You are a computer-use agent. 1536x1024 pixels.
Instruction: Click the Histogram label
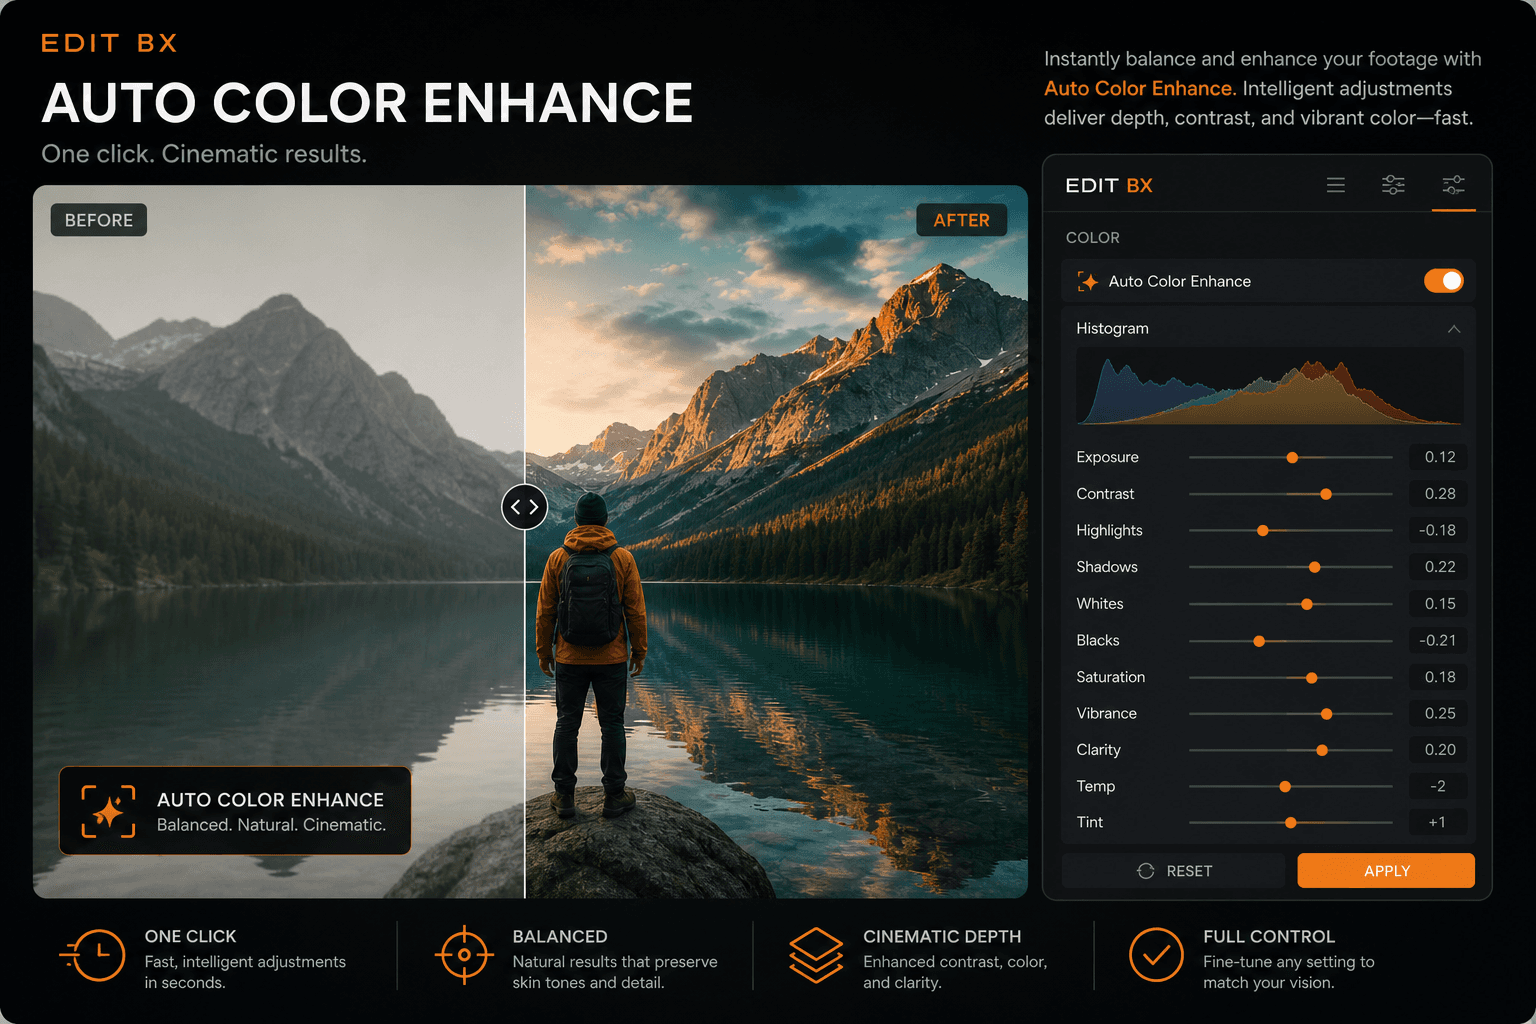click(x=1112, y=328)
